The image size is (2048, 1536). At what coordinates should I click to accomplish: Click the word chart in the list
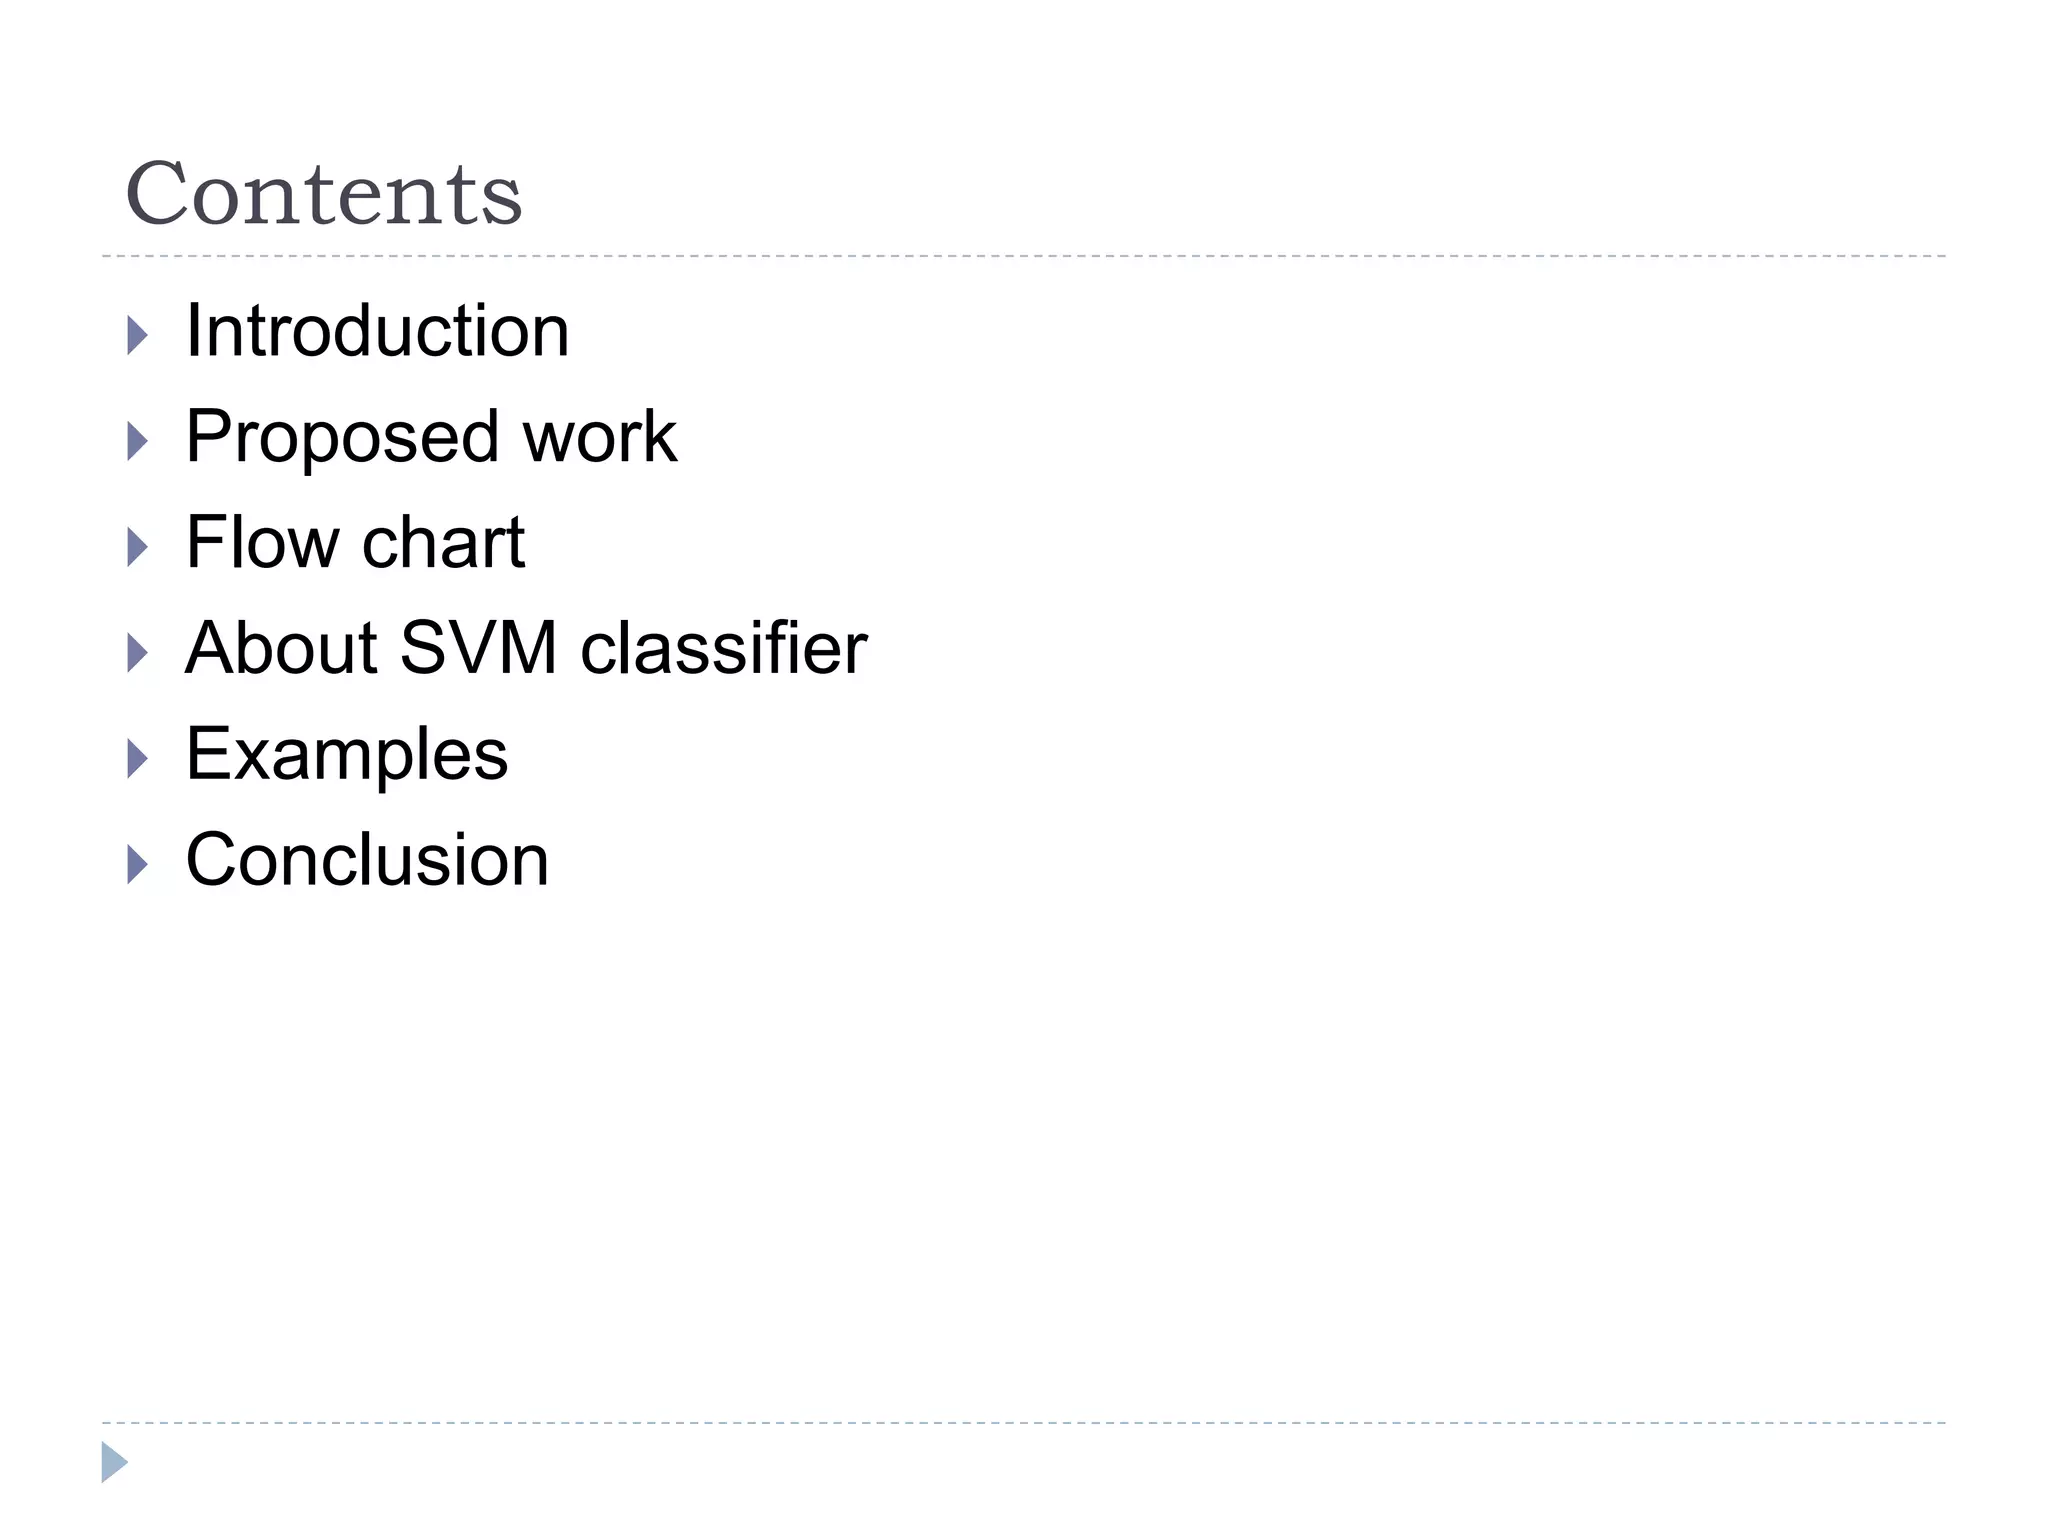tap(443, 543)
